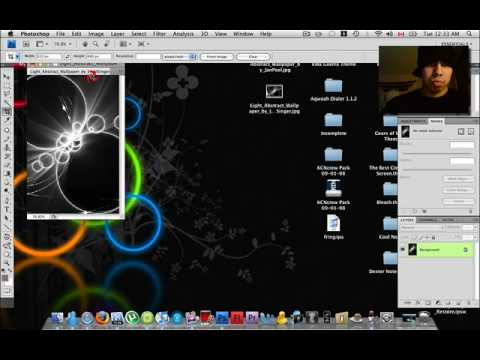
Task: Toggle mask visibility eye in Masks panel
Action: (x=424, y=211)
